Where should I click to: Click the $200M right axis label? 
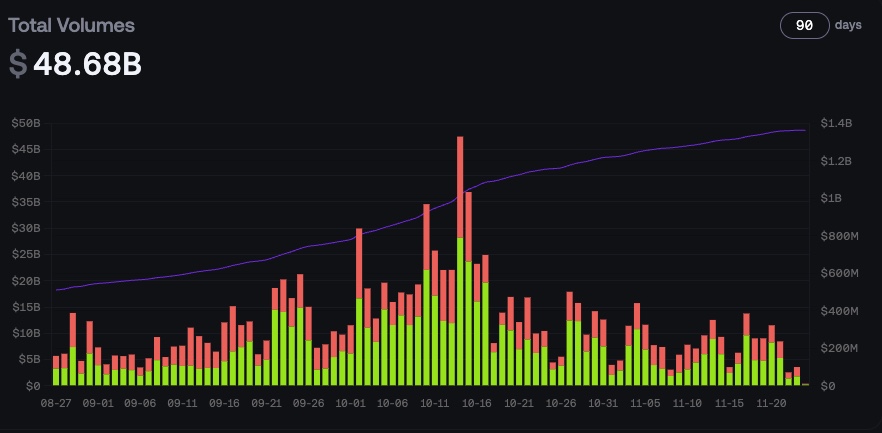[x=838, y=348]
